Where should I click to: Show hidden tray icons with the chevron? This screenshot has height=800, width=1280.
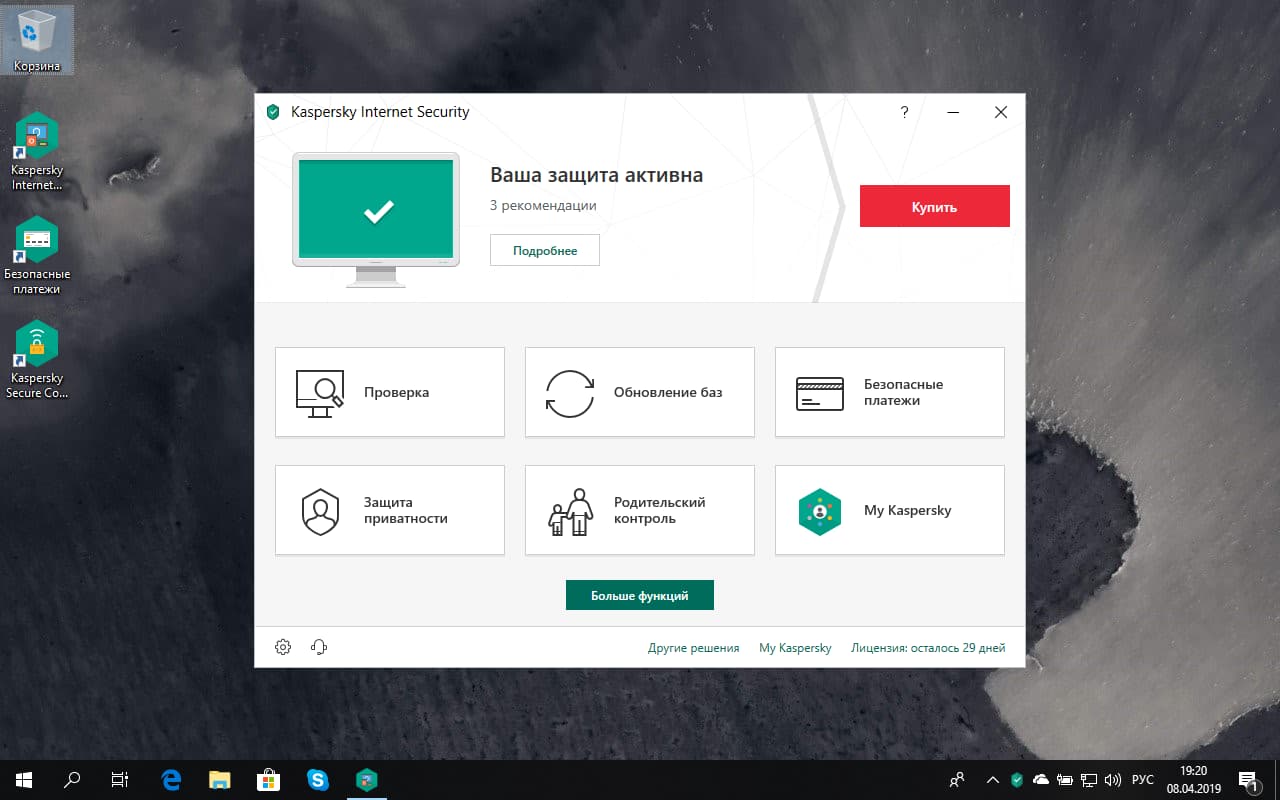click(993, 779)
